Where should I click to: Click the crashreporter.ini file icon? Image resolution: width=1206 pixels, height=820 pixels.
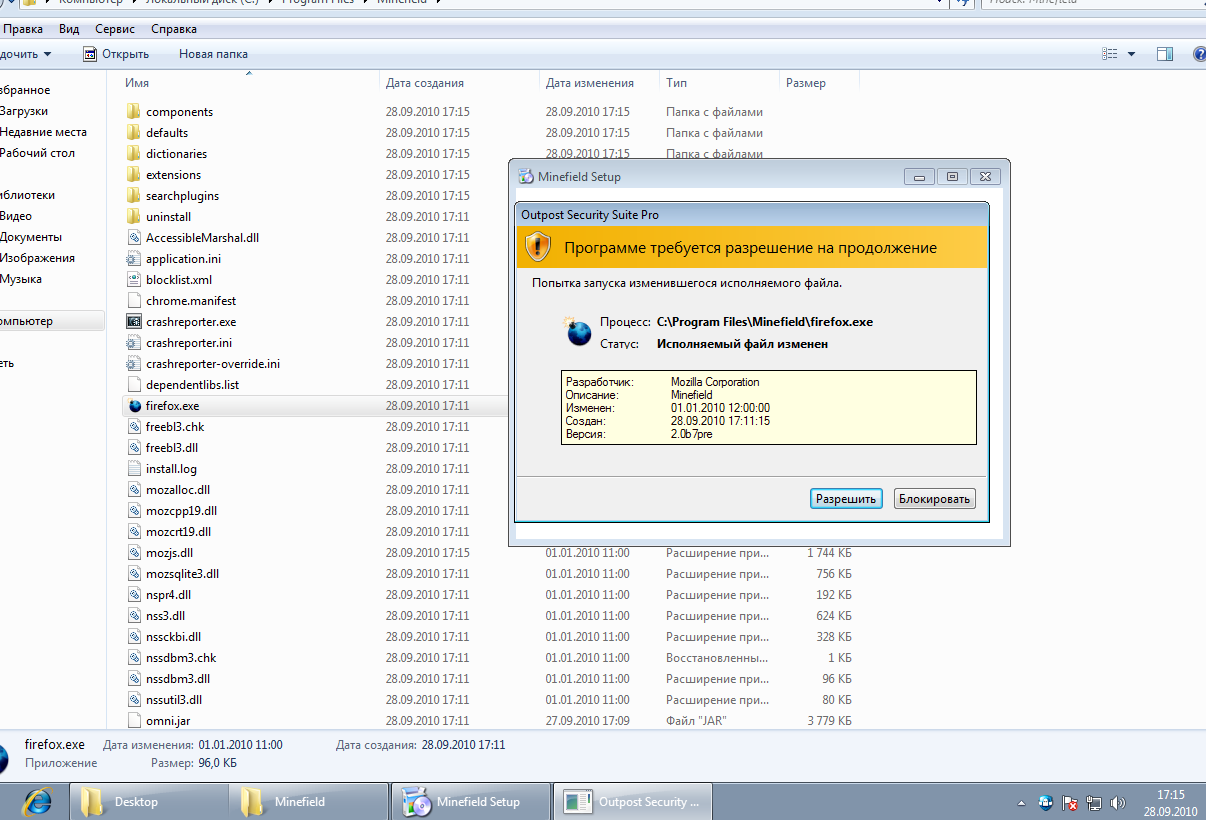(x=134, y=343)
